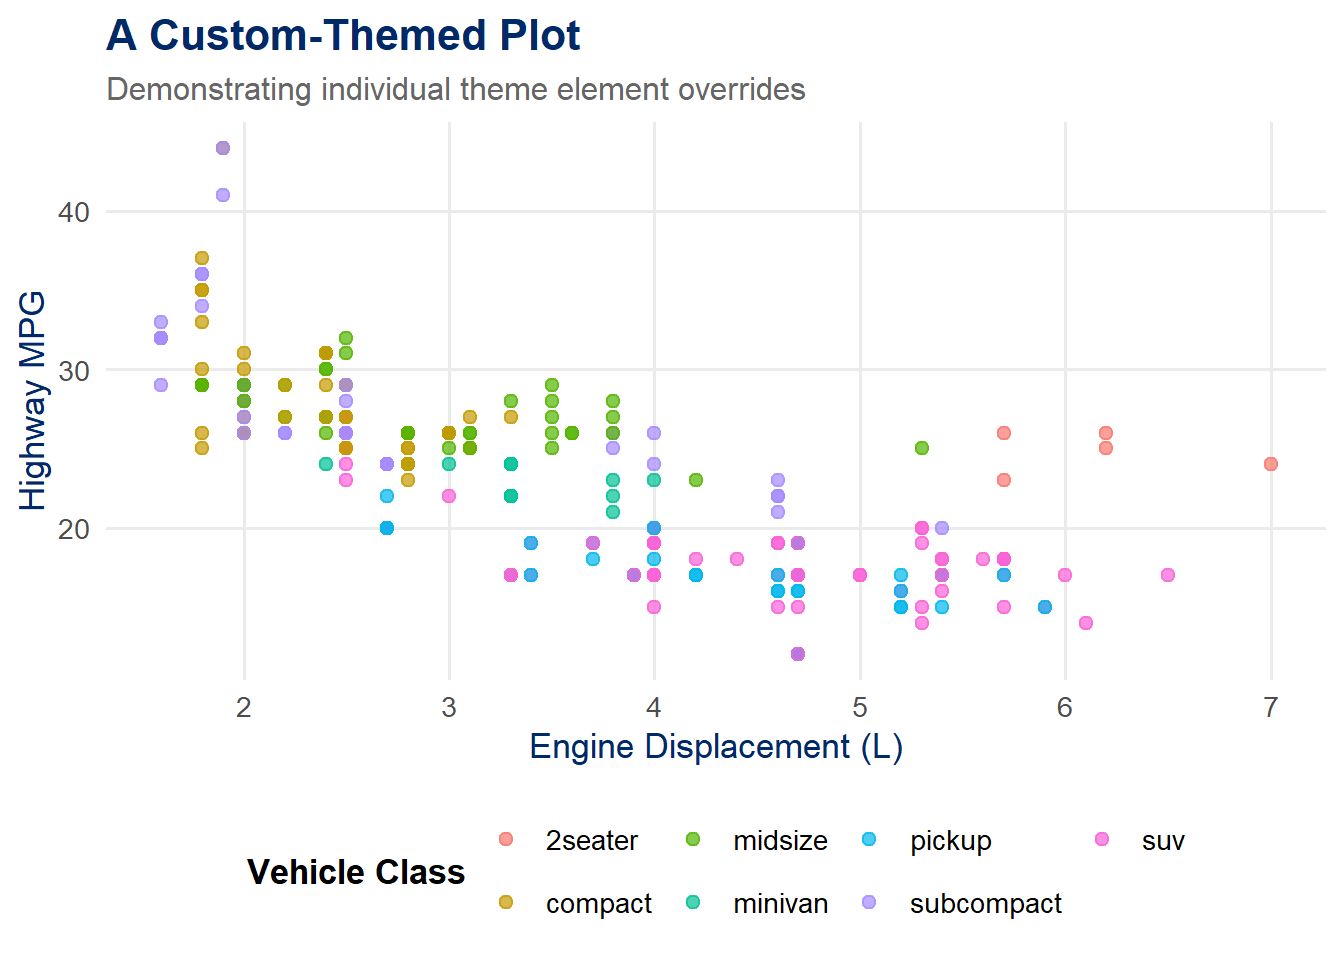The height and width of the screenshot is (960, 1344).
Task: Click the compact legend color dot
Action: tap(506, 902)
